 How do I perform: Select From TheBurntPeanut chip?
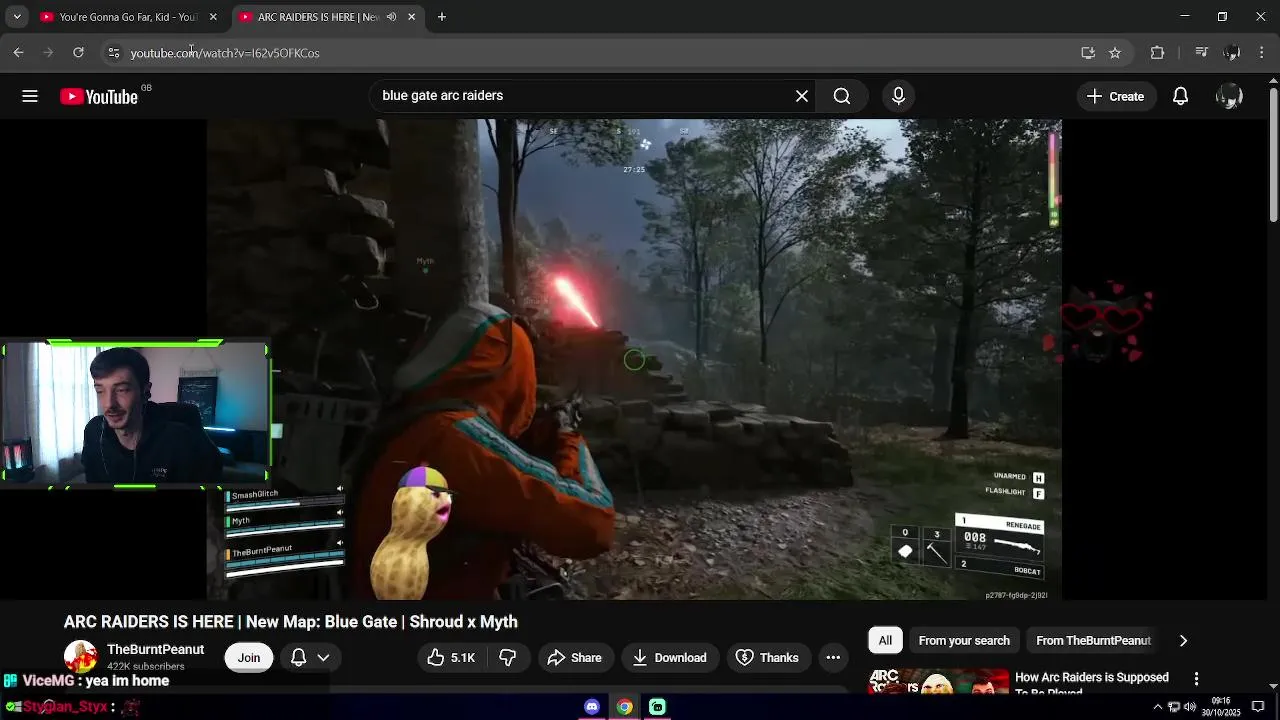click(1093, 641)
